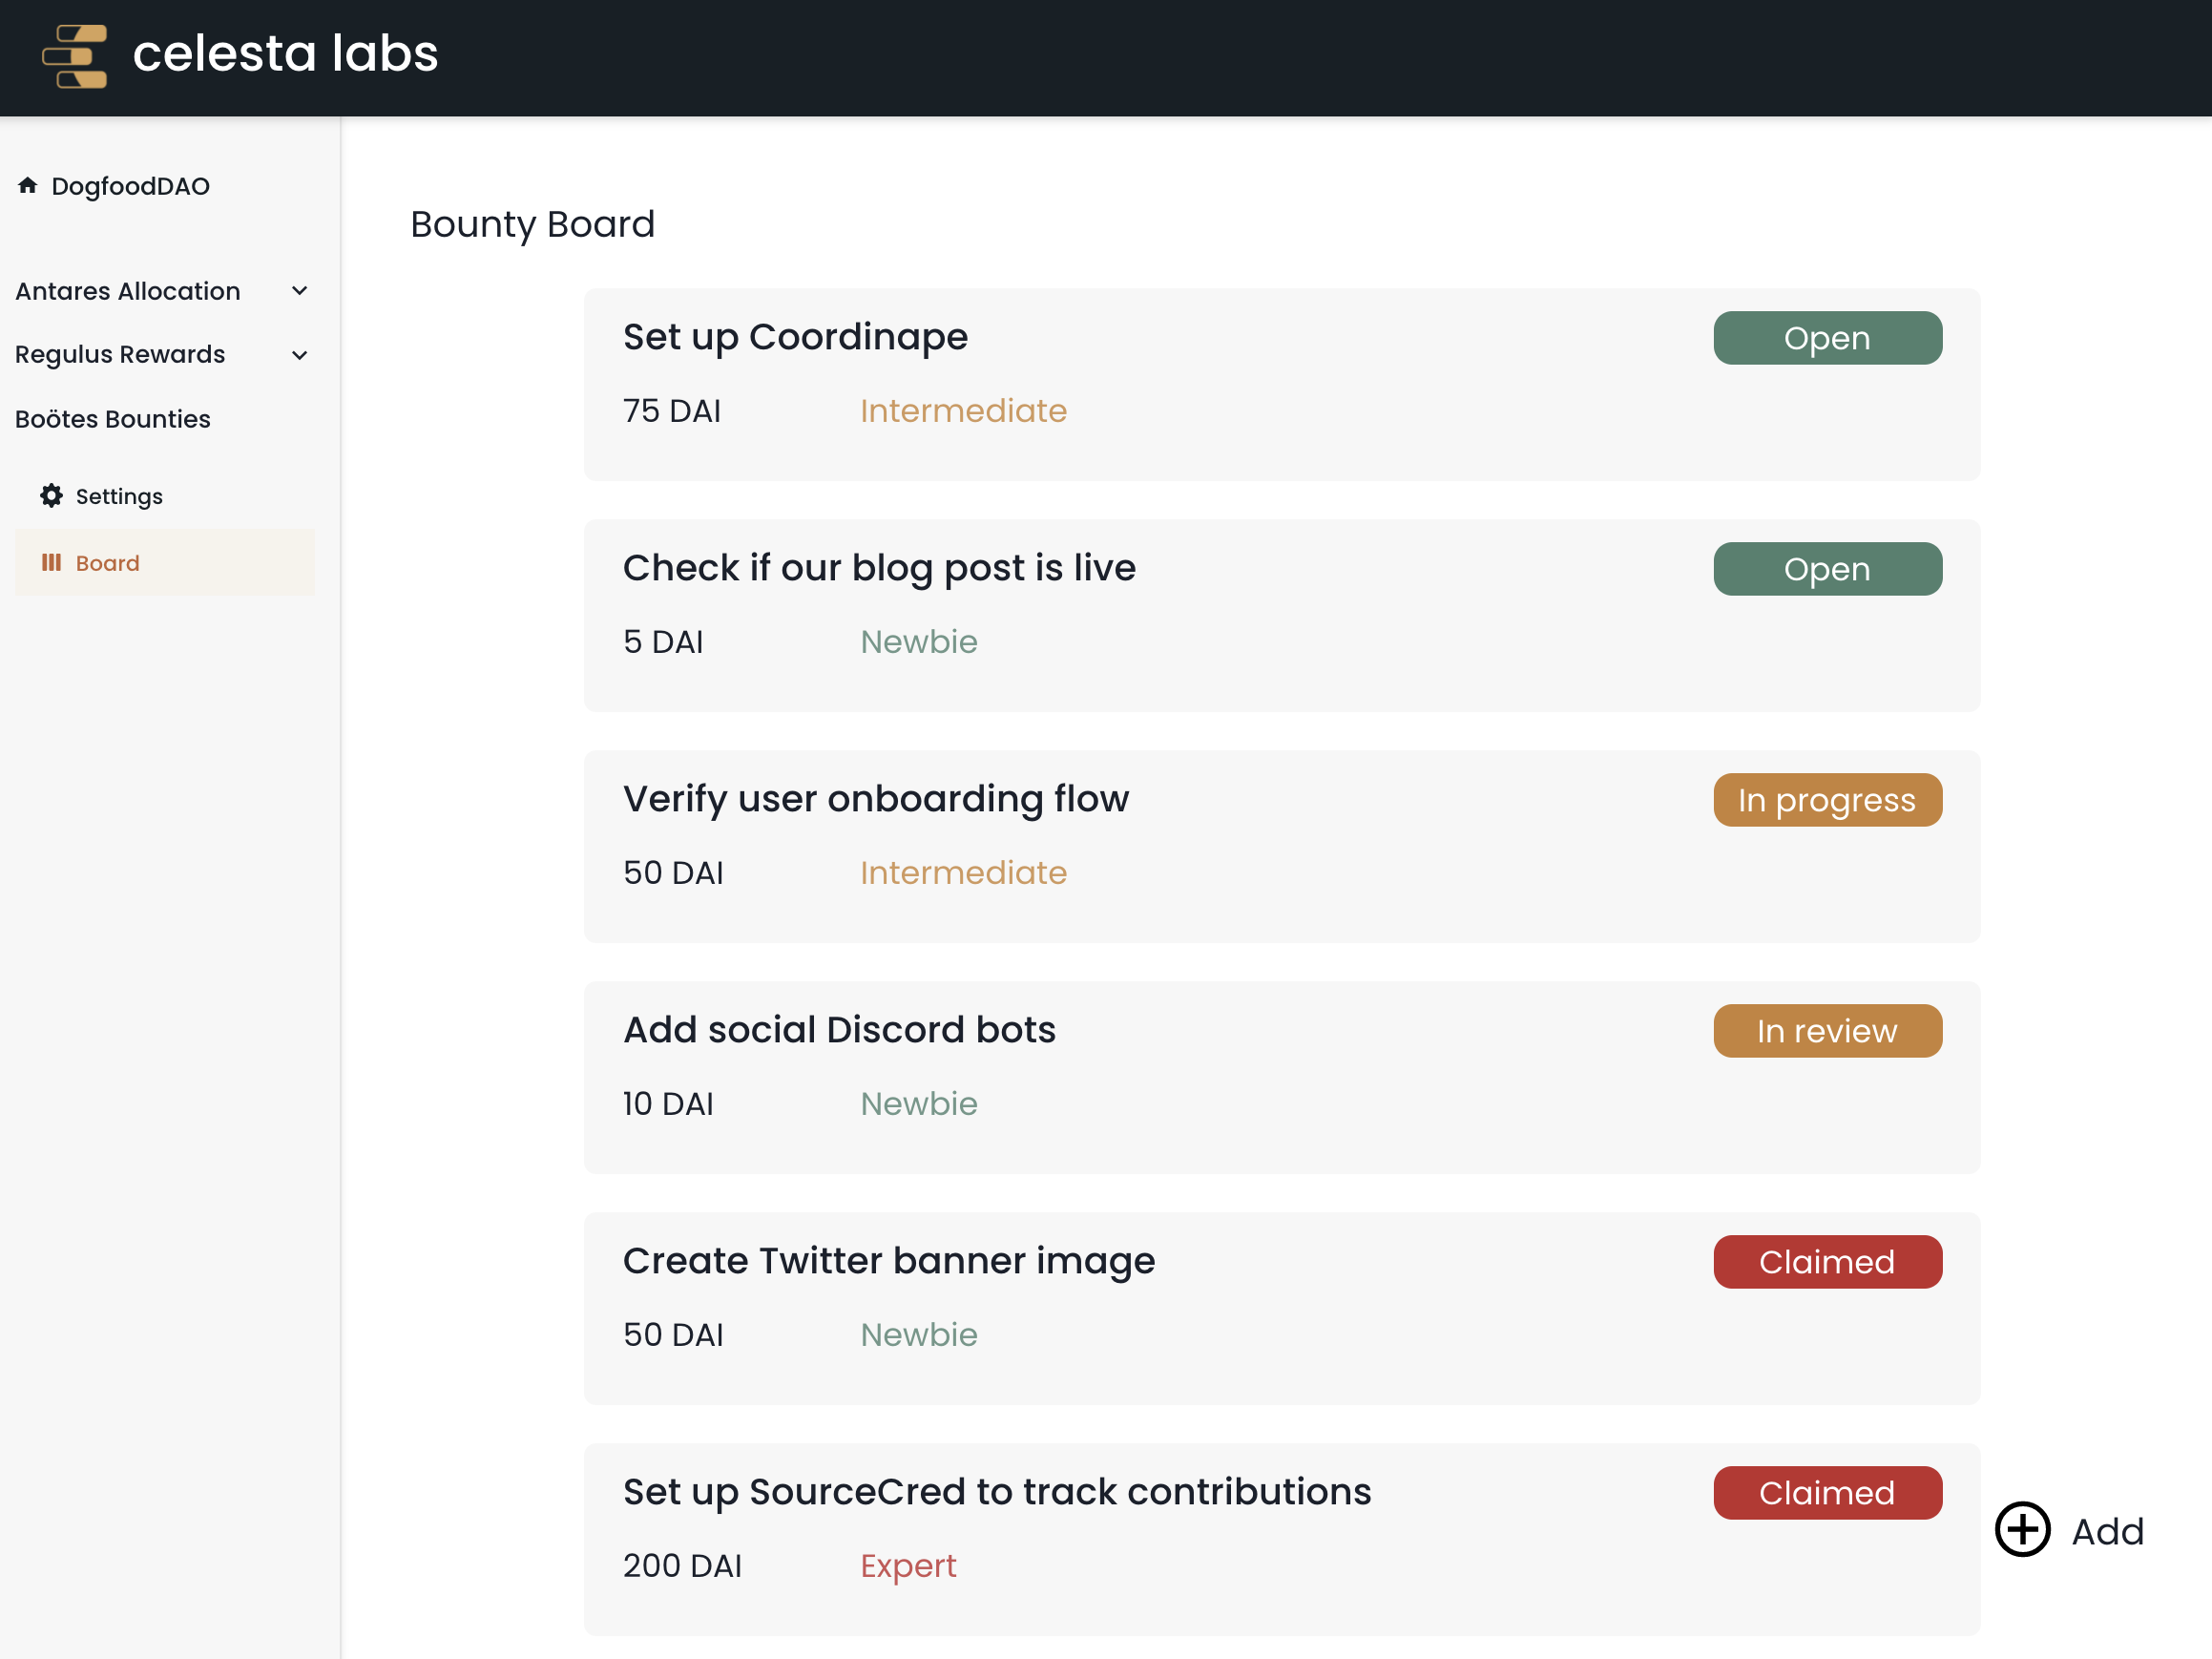Click the plus circle Add icon
Image resolution: width=2212 pixels, height=1659 pixels.
tap(2022, 1530)
